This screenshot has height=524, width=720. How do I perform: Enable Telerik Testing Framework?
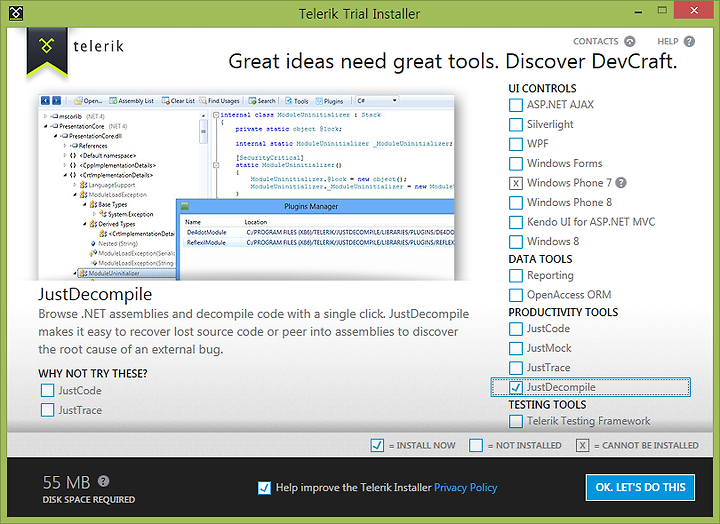[516, 421]
